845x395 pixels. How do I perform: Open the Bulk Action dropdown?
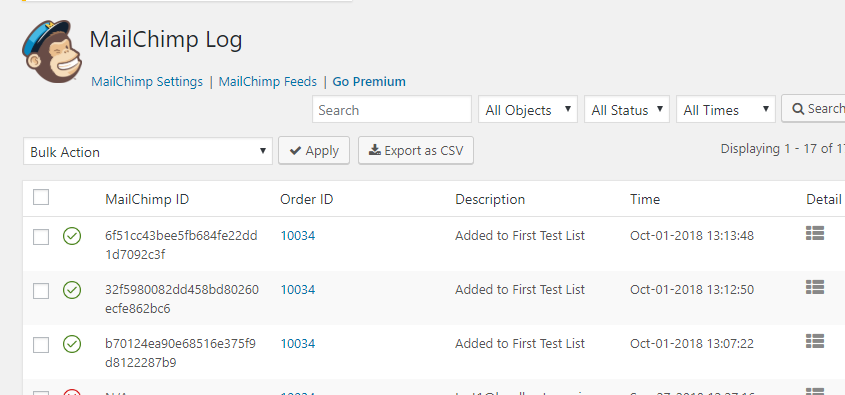click(x=148, y=151)
